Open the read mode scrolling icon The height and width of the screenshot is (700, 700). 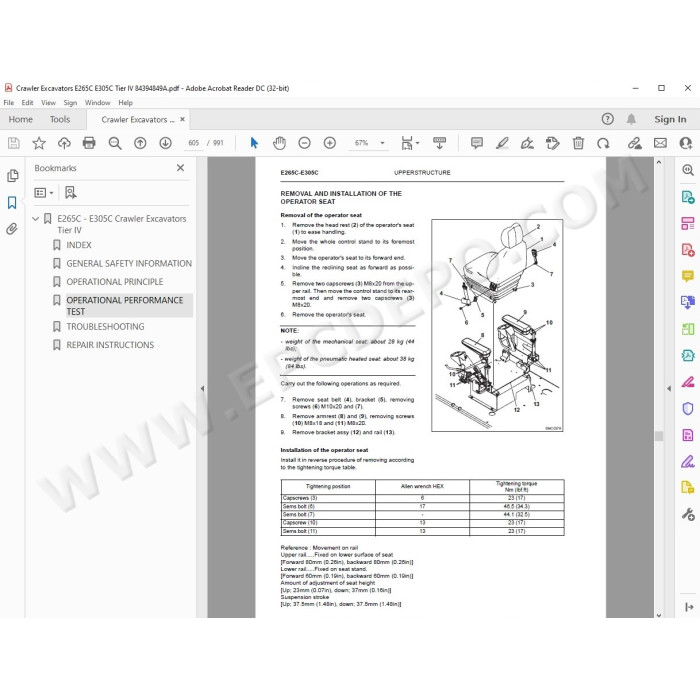439,143
